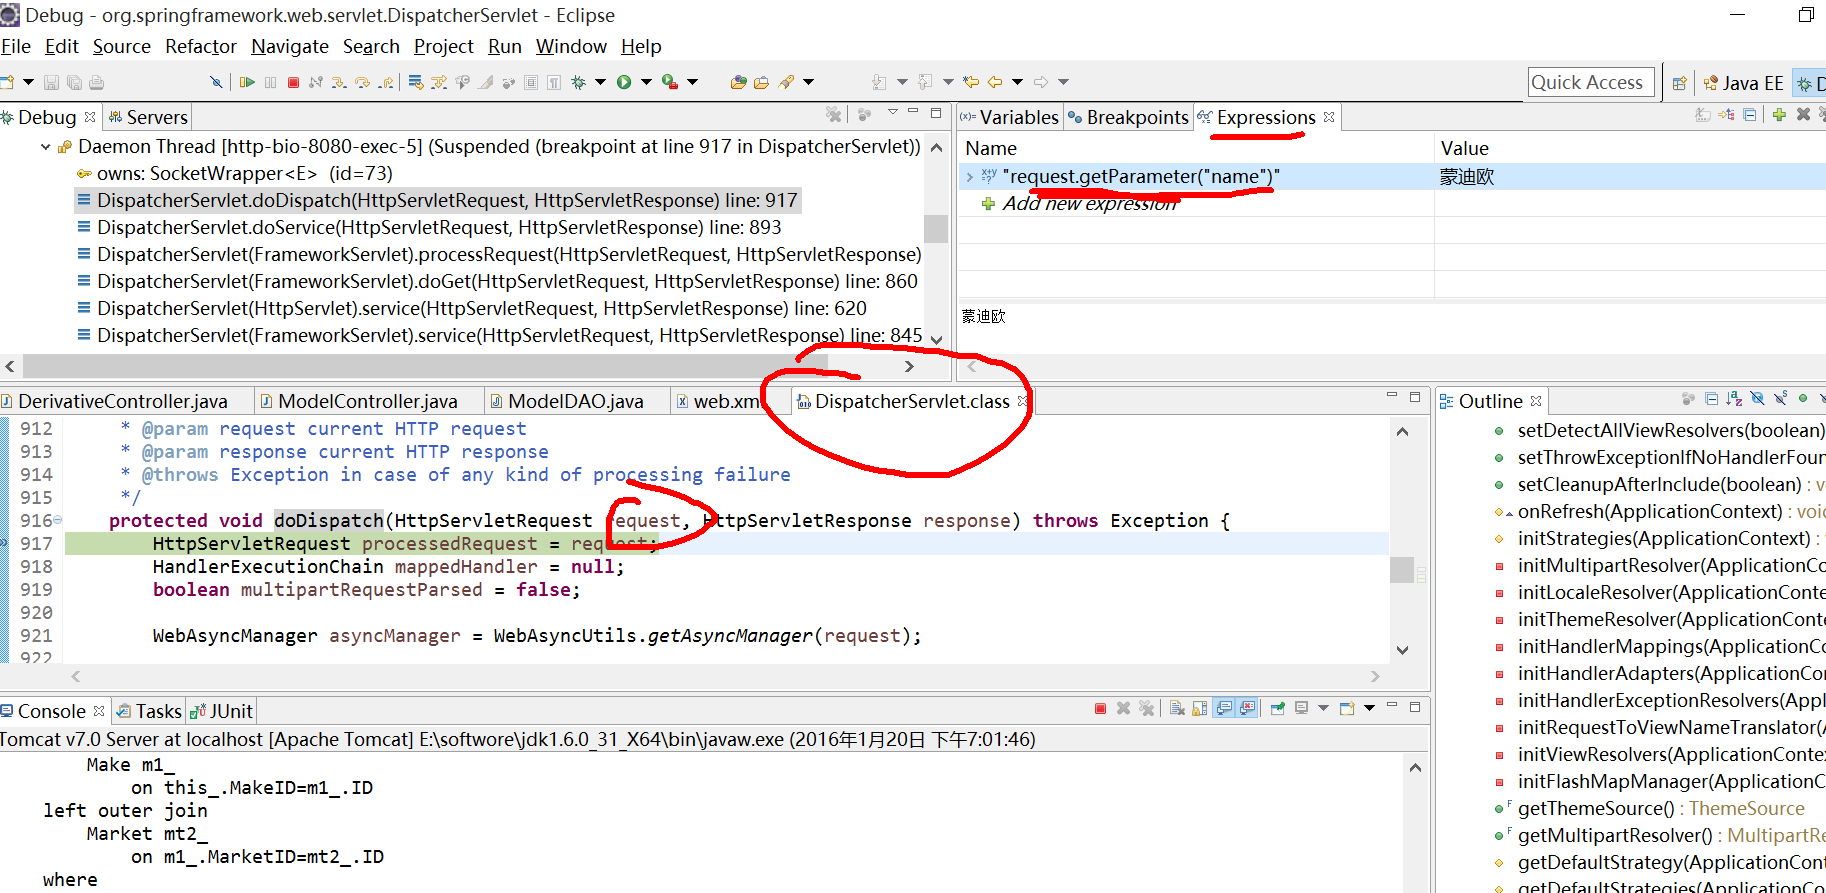The image size is (1826, 893).
Task: Click the Back navigation yellow arrow
Action: (995, 82)
